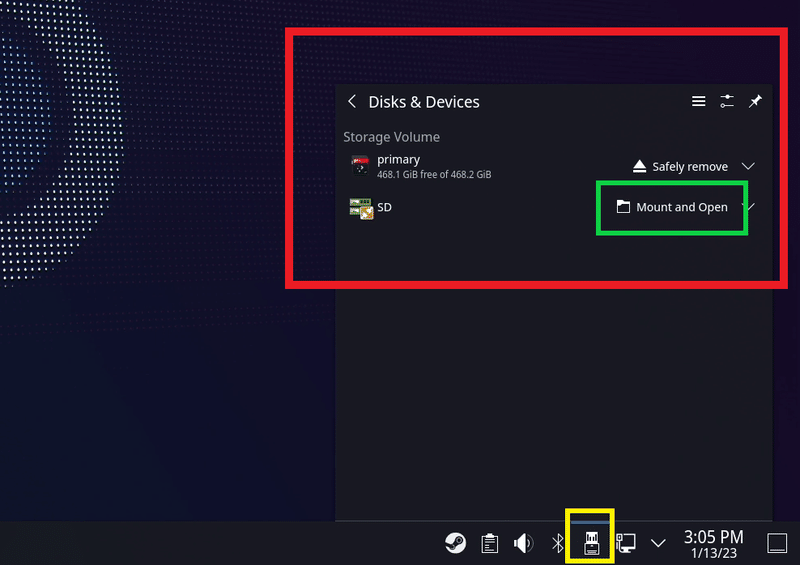
Task: Open the hamburger menu in Disks & Devices
Action: tap(698, 102)
